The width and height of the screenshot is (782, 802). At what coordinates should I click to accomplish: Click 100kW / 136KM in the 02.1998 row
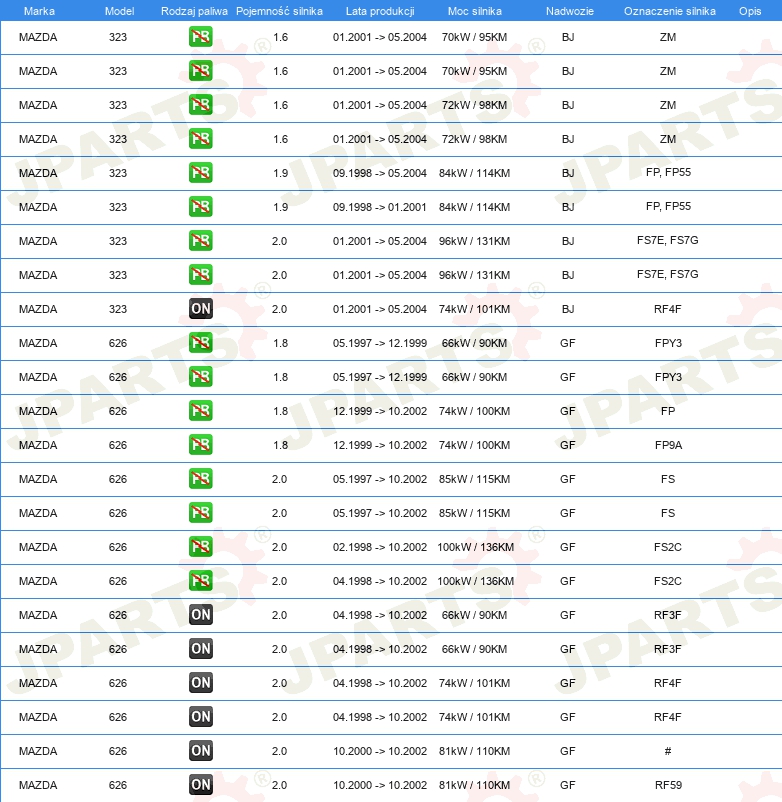475,547
